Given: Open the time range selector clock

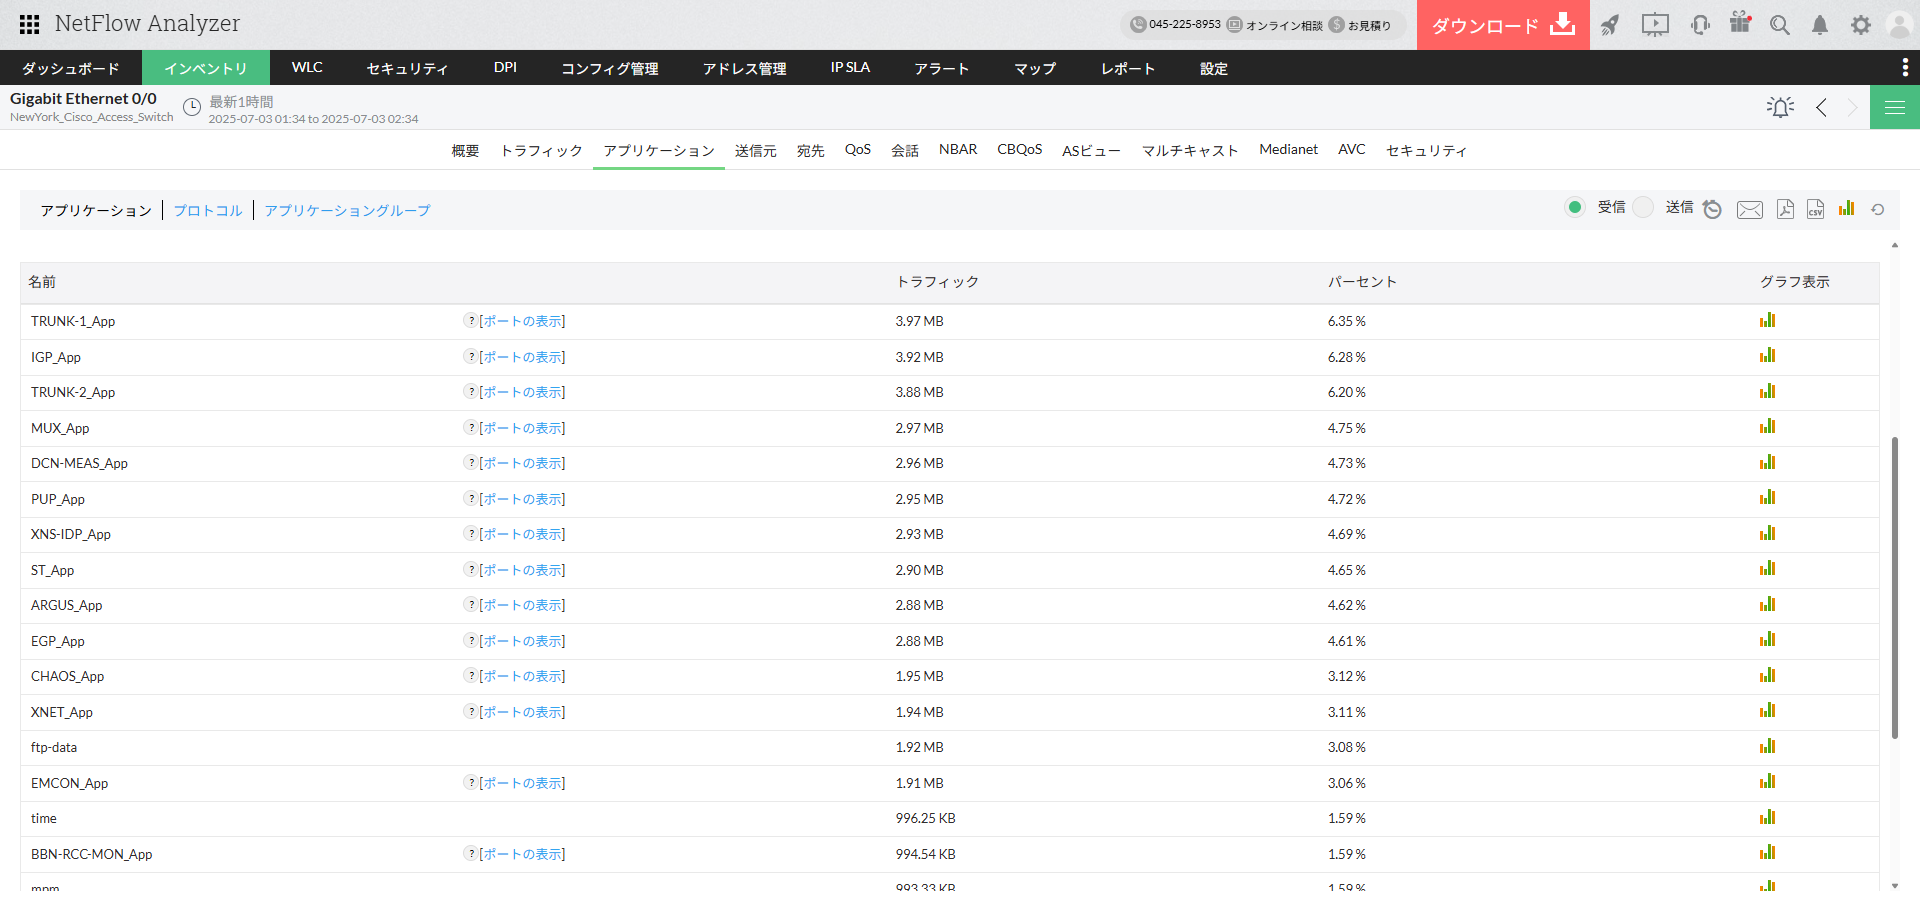Looking at the screenshot, I should pos(192,107).
